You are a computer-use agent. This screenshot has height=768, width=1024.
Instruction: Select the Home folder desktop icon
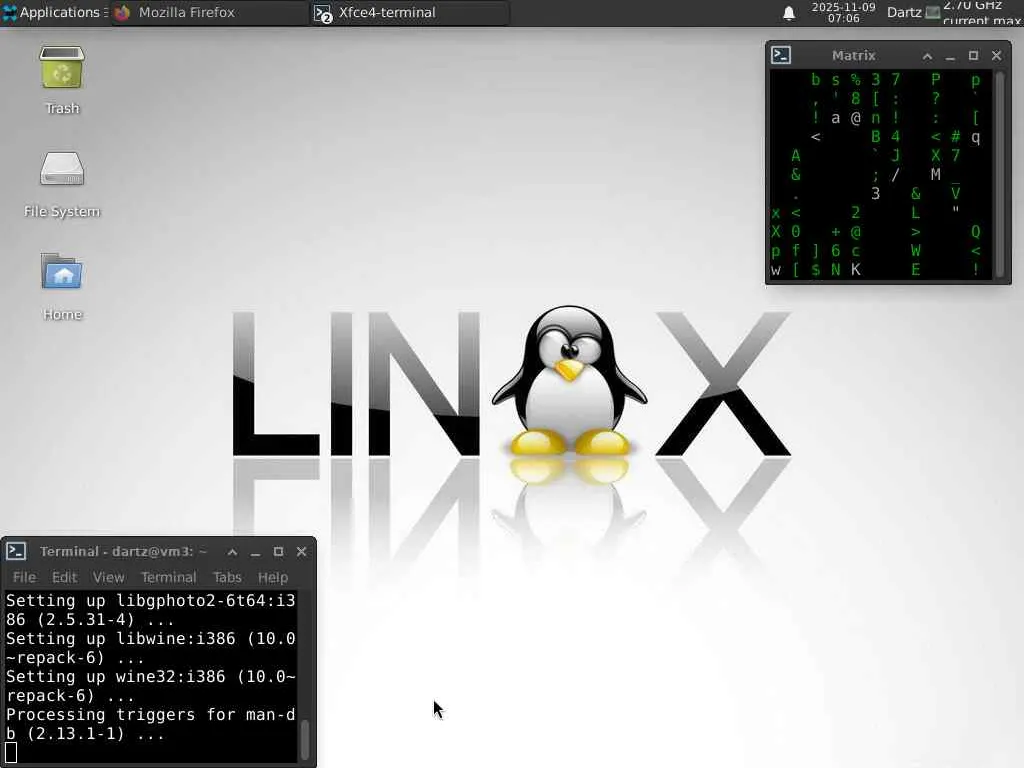[62, 286]
